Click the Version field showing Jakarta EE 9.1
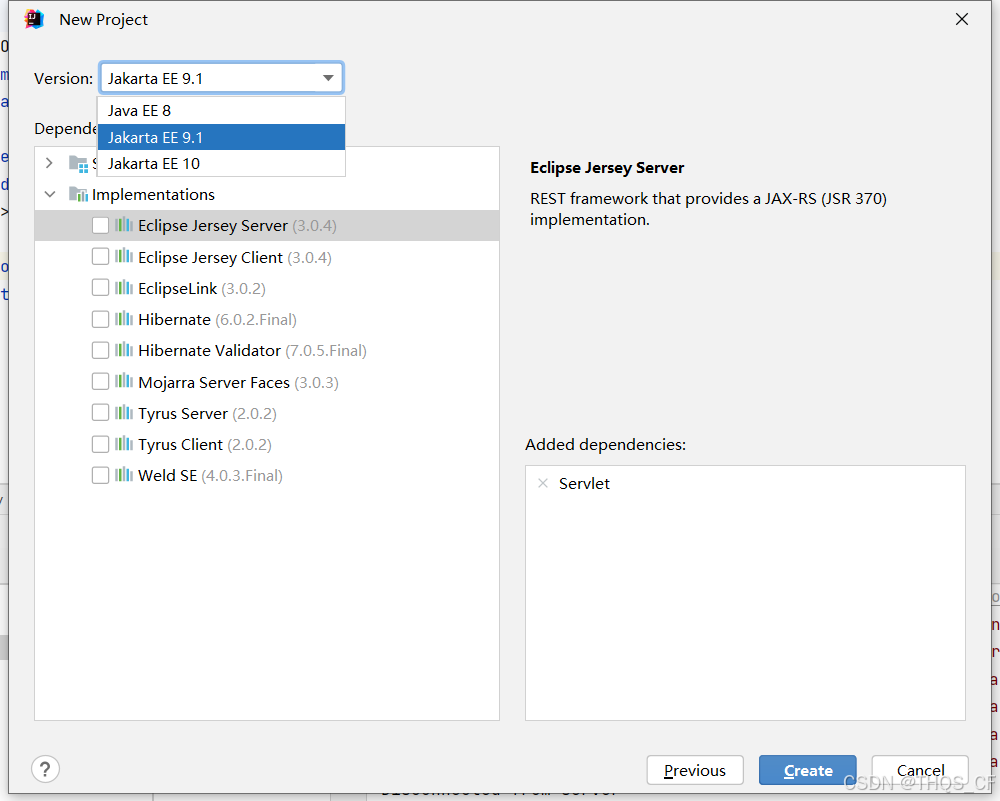This screenshot has width=1000, height=801. coord(221,78)
